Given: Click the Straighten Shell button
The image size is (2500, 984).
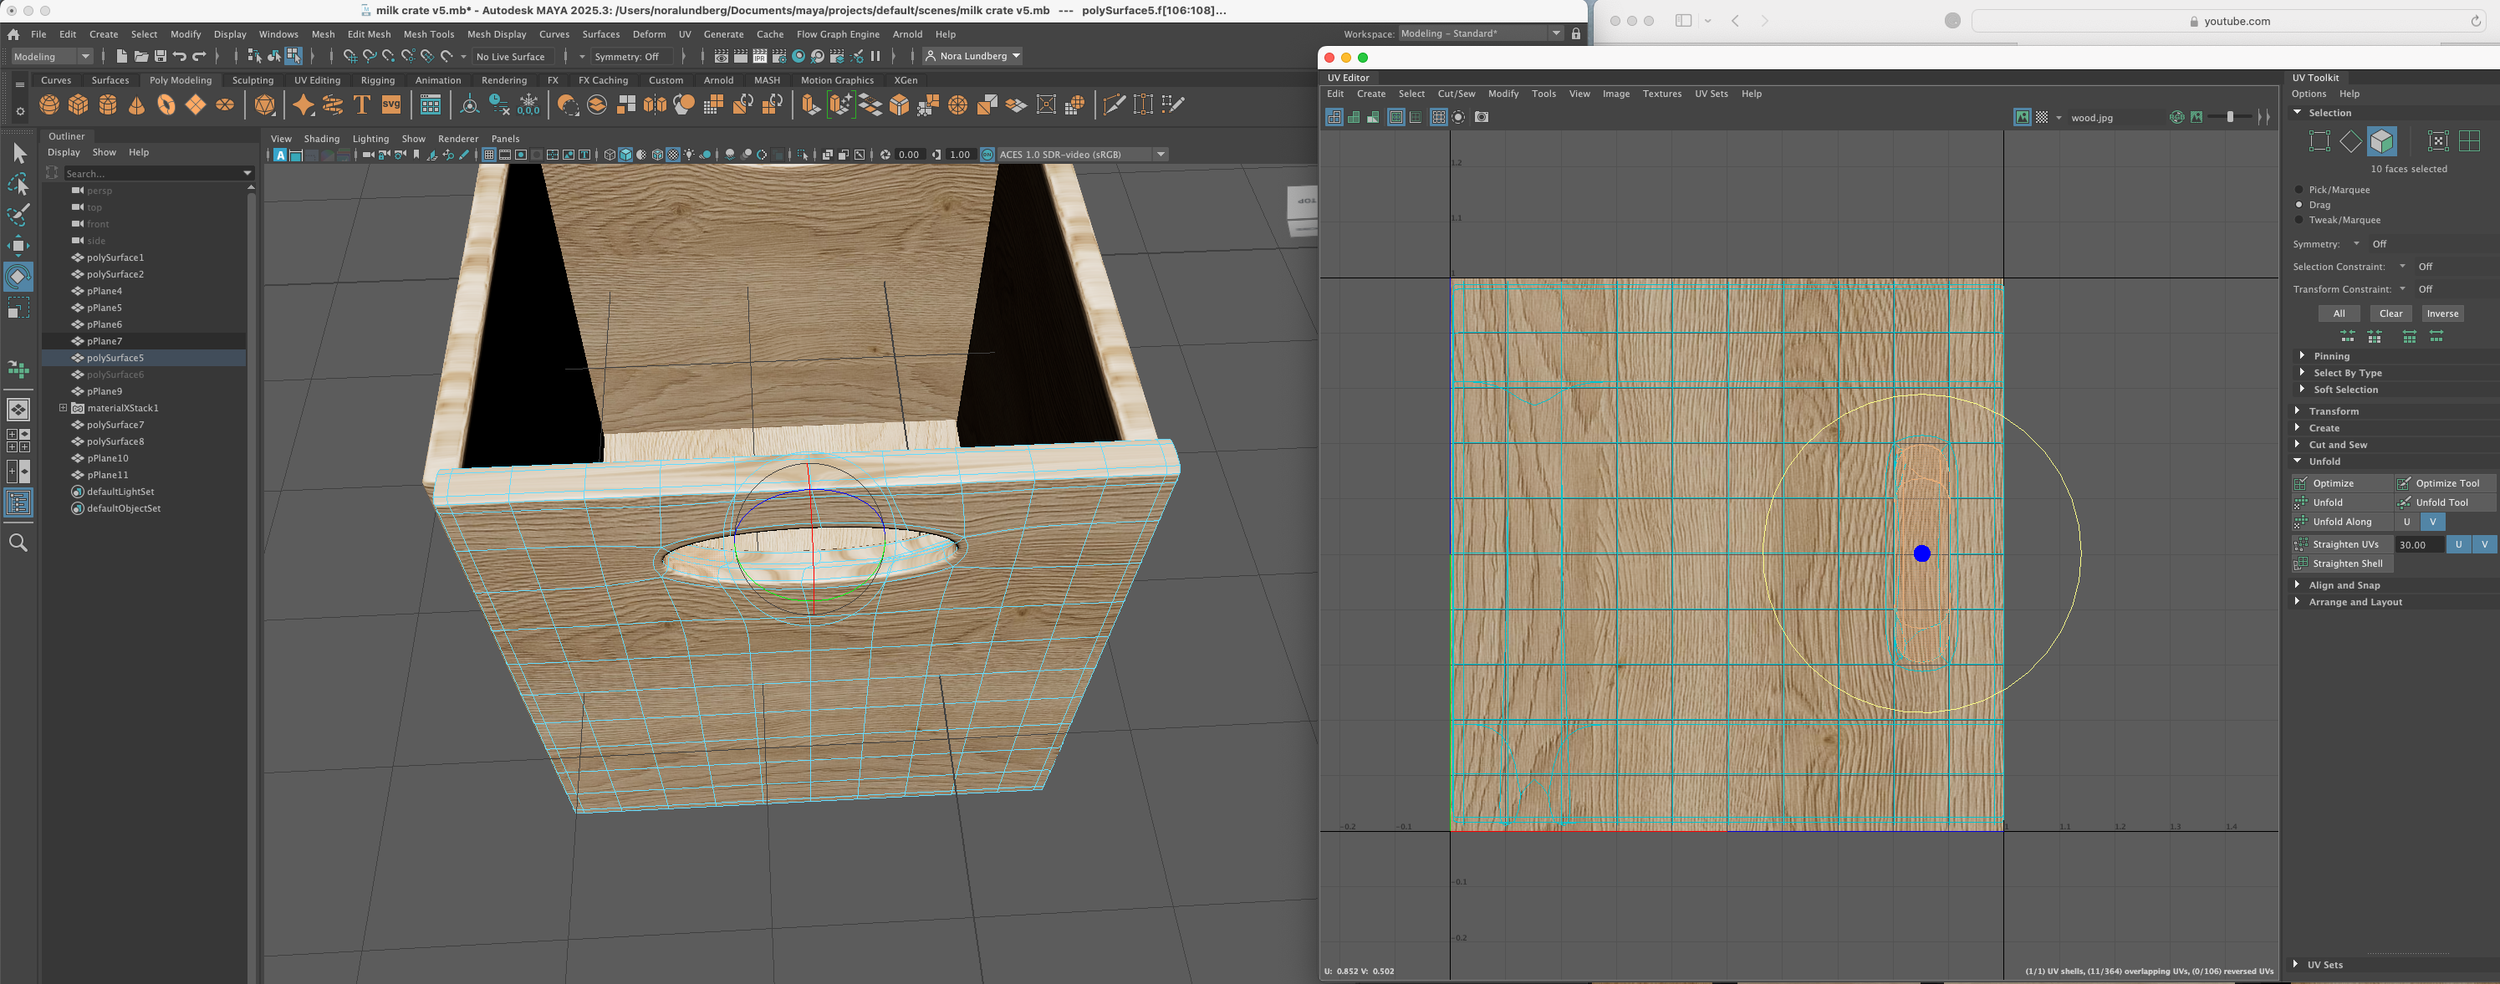Looking at the screenshot, I should [x=2343, y=564].
